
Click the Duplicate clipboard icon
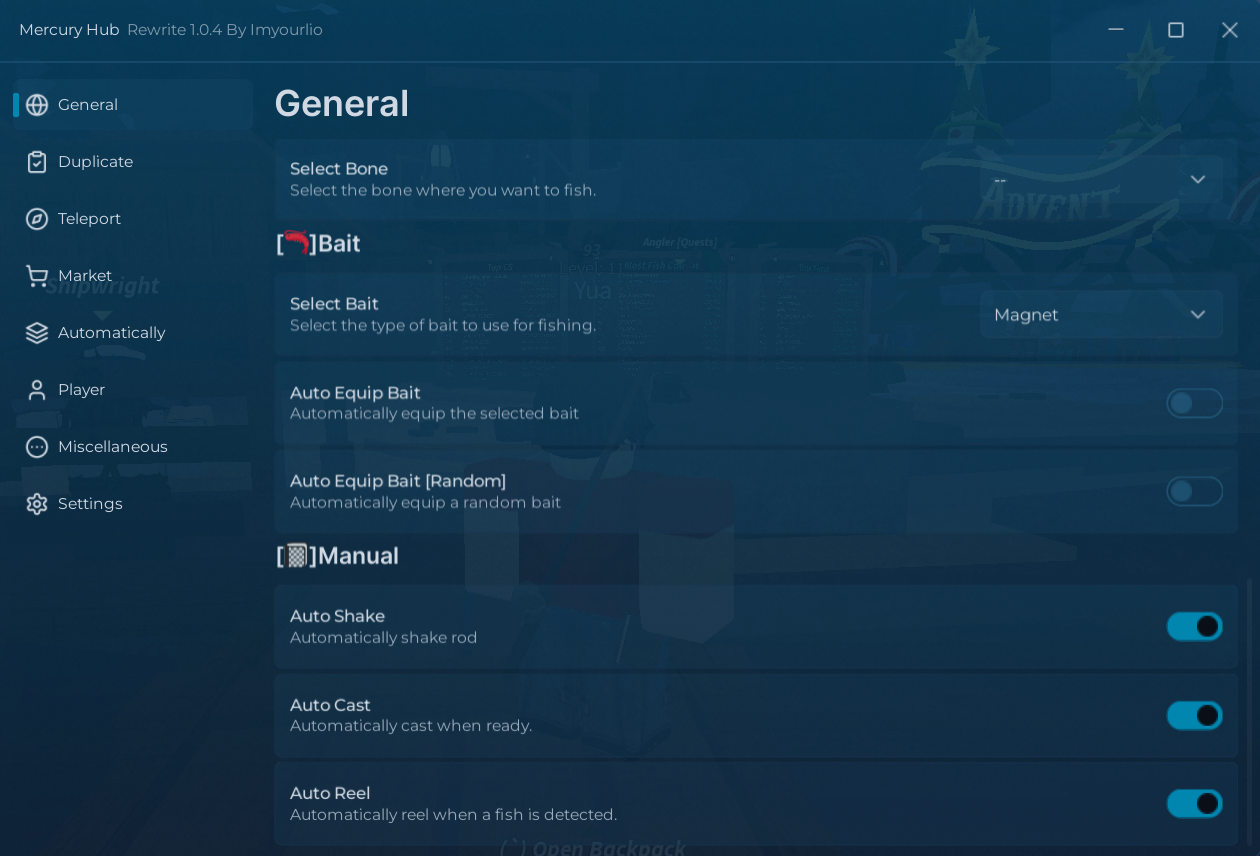pyautogui.click(x=37, y=162)
